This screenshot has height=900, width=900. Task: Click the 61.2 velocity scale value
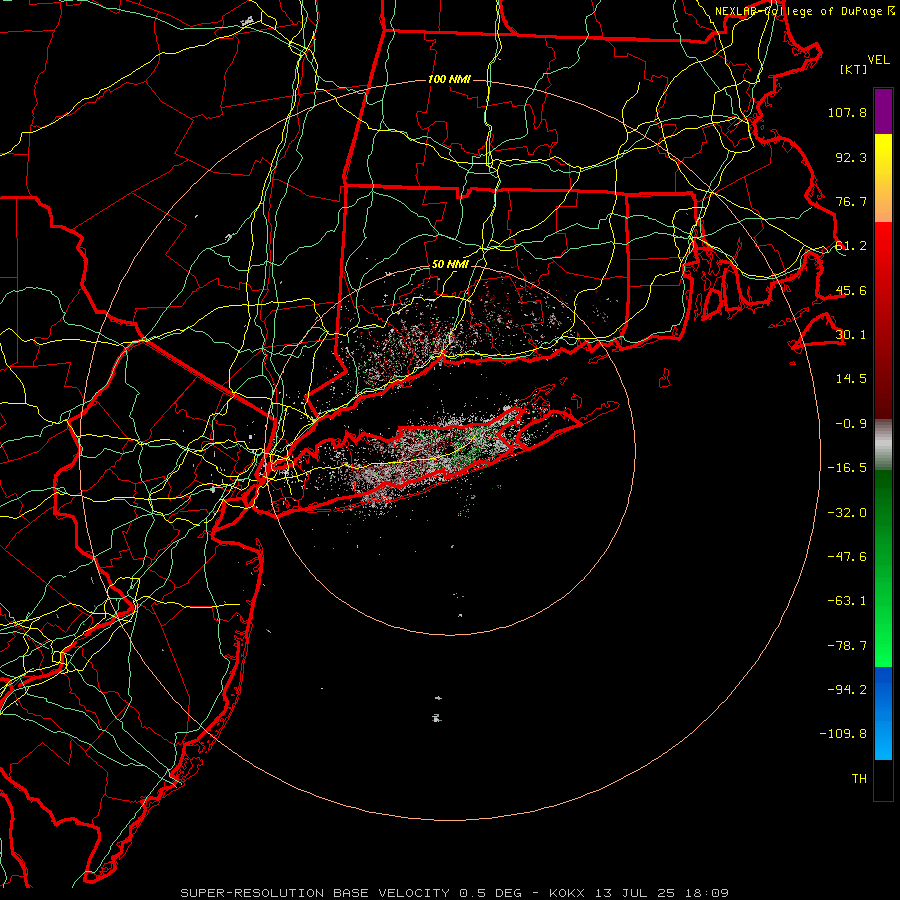(x=851, y=246)
